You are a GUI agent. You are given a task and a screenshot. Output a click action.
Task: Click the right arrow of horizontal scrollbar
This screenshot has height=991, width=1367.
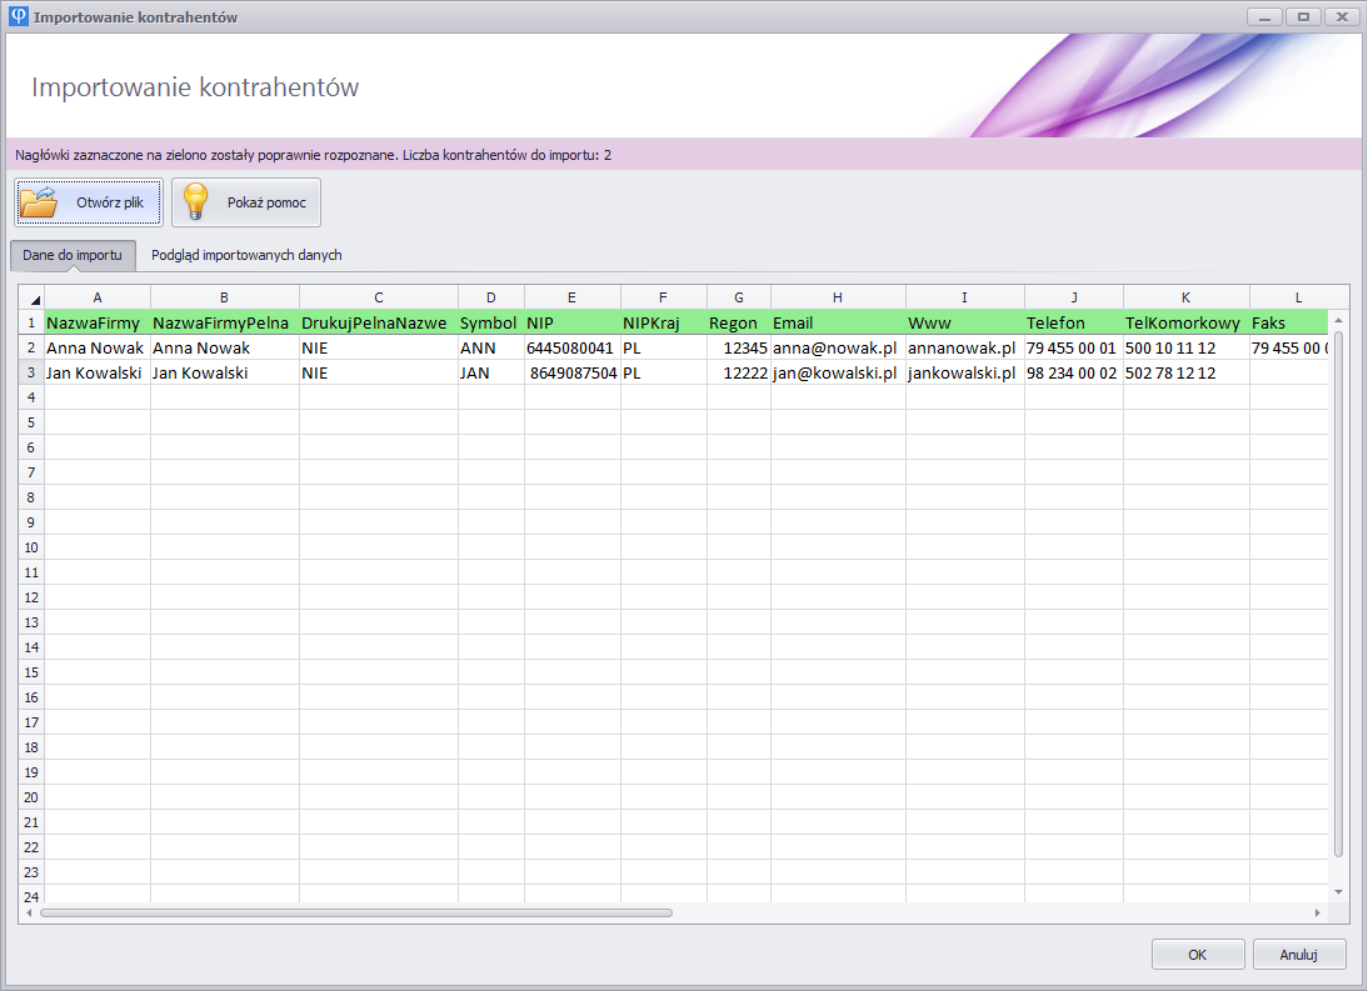tap(1317, 913)
